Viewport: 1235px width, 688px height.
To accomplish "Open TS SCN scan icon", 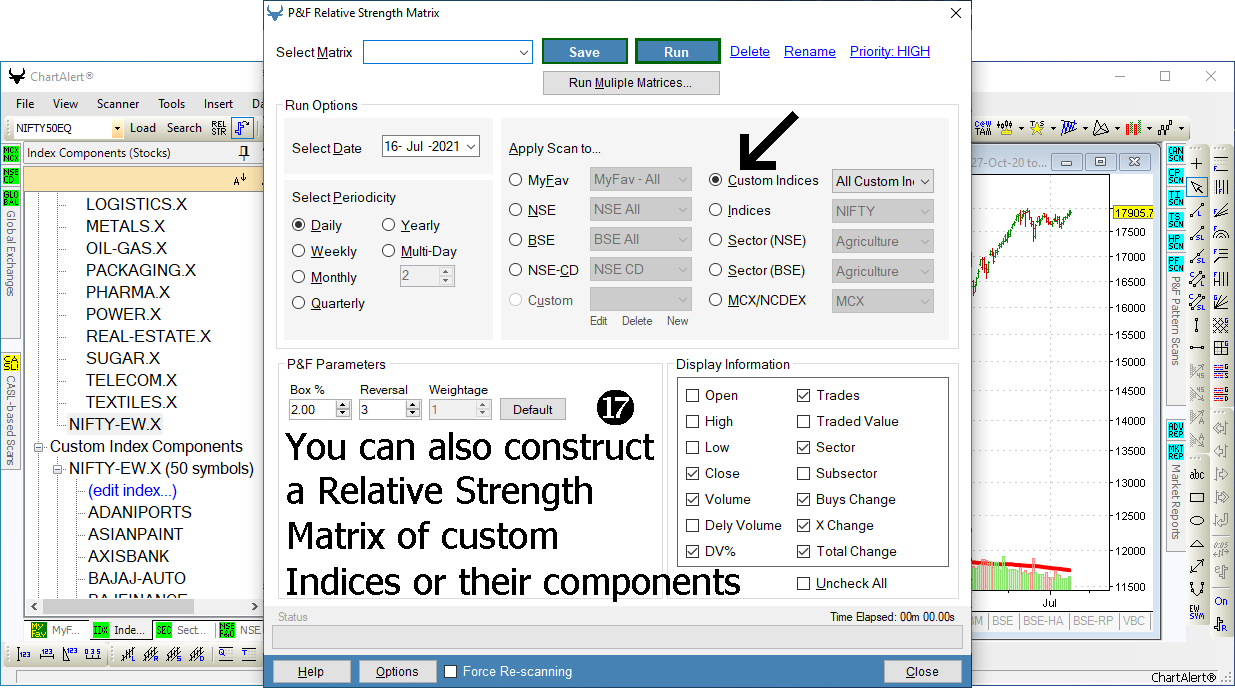I will click(1175, 220).
